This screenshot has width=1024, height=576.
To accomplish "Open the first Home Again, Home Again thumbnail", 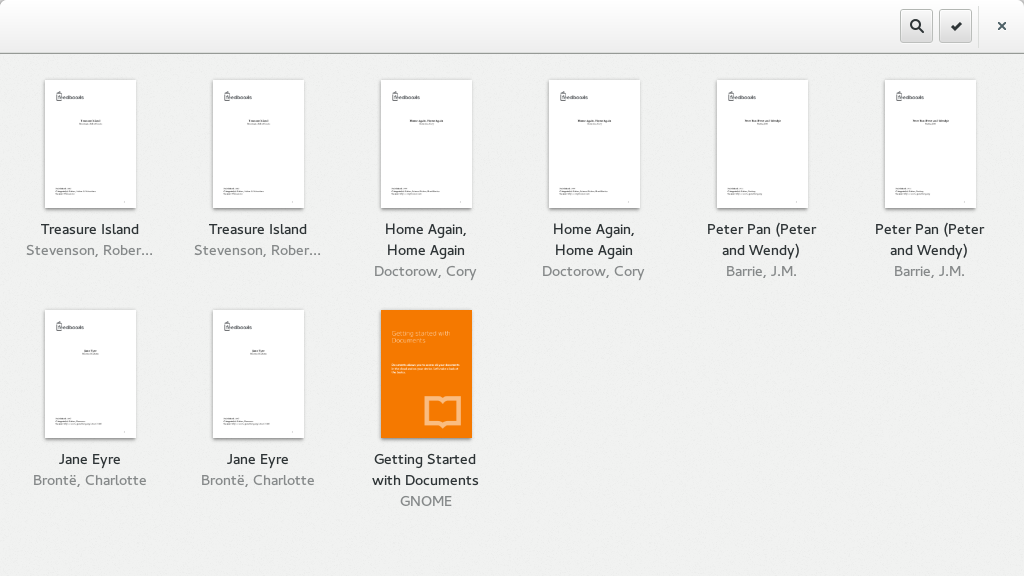I will 426,144.
